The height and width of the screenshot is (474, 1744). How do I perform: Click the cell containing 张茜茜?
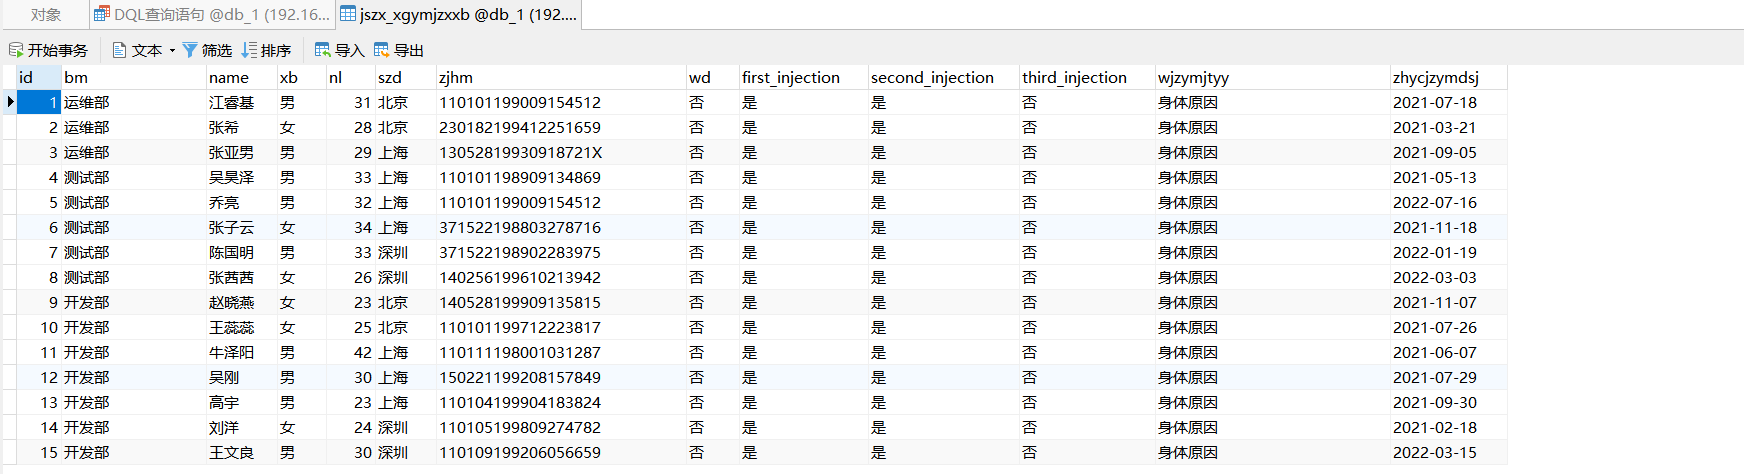231,277
